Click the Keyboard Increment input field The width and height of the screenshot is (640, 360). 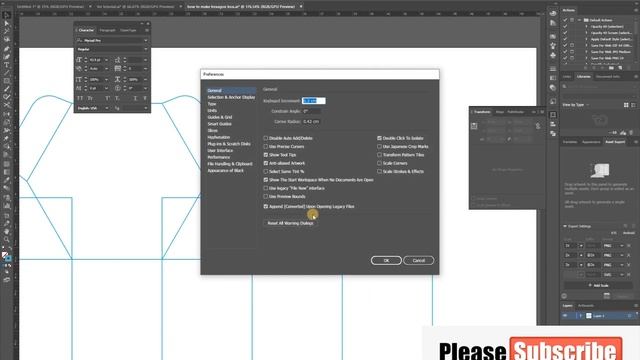click(313, 101)
